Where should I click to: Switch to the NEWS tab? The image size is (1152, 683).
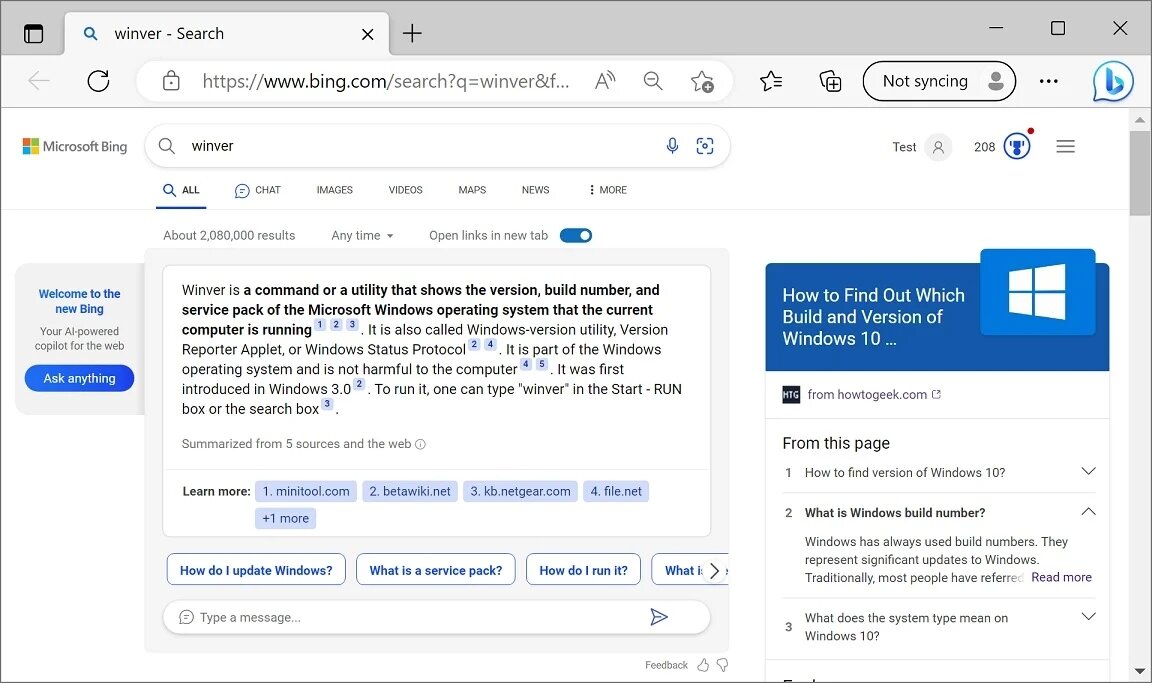[536, 190]
